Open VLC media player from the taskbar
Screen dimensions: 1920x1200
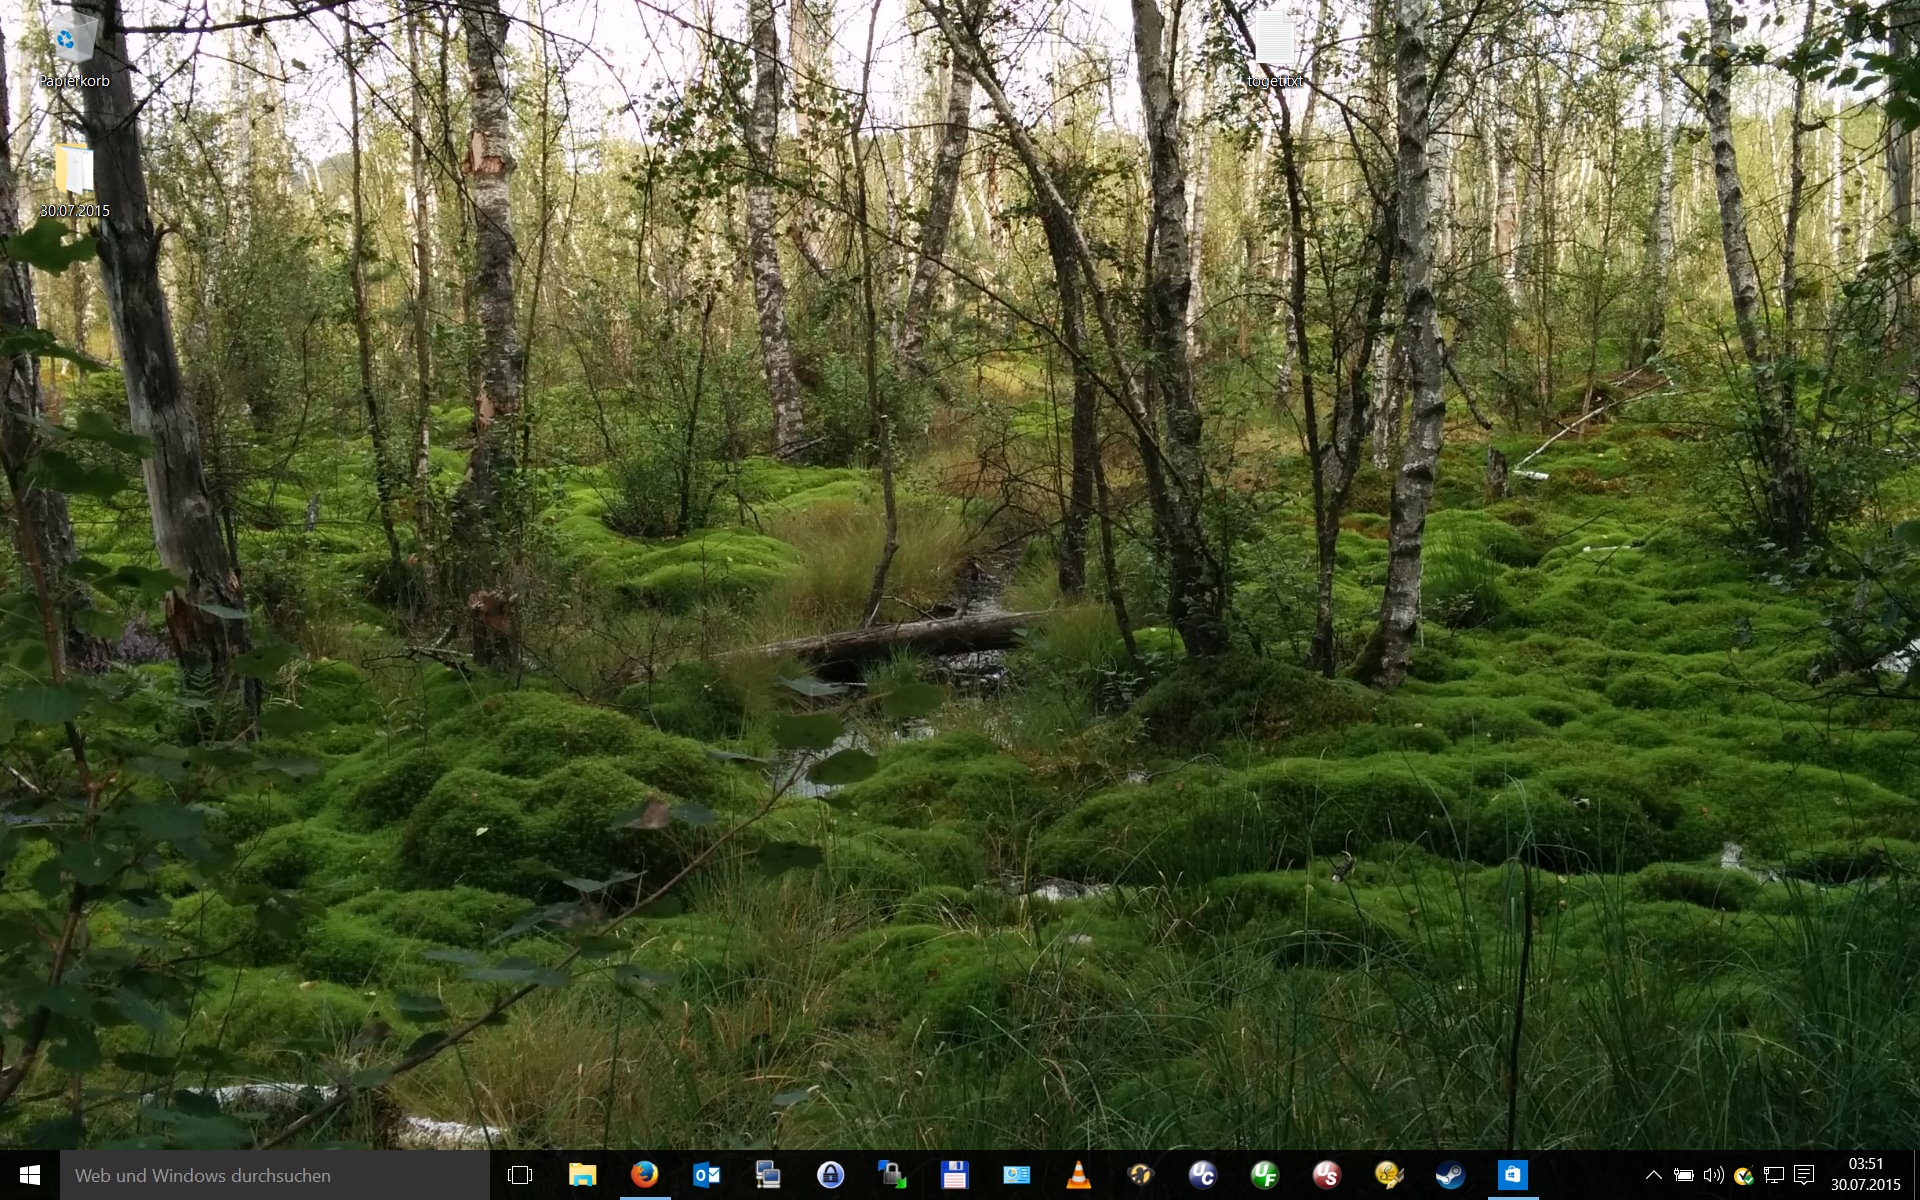click(1078, 1175)
